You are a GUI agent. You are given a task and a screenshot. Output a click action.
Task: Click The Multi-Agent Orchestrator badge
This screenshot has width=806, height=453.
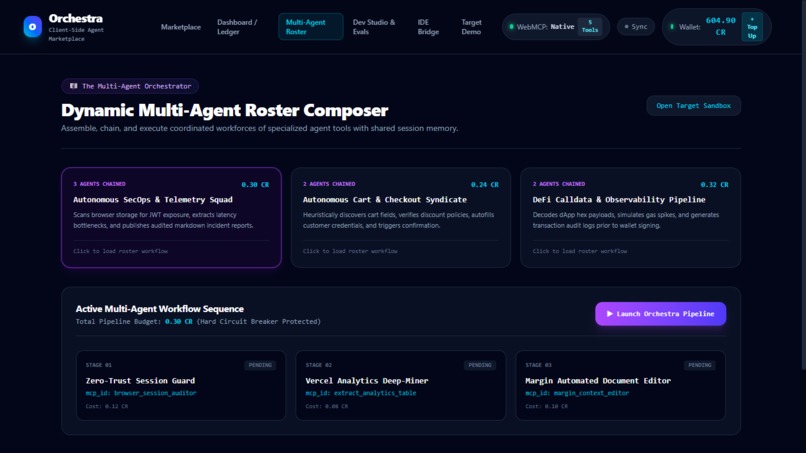(x=130, y=86)
